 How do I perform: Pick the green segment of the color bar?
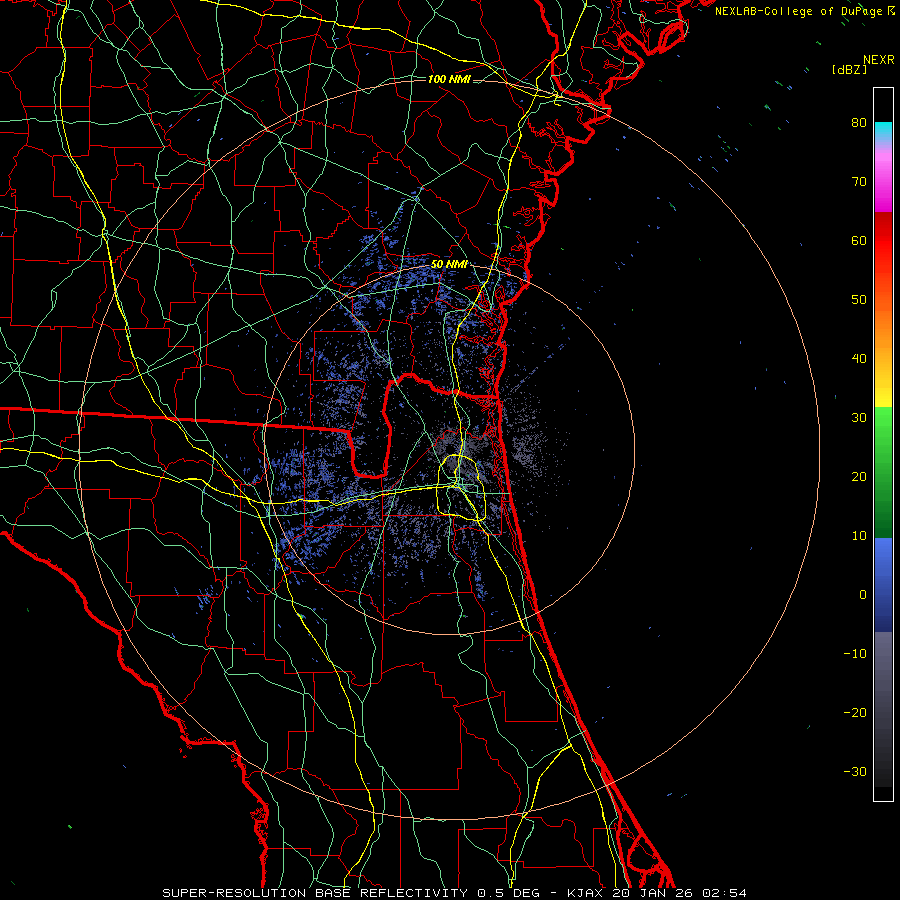883,472
